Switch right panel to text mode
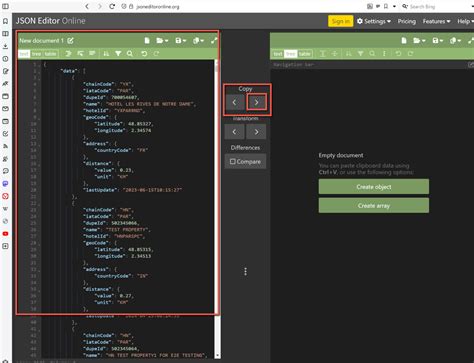This screenshot has height=363, width=474. click(x=278, y=54)
